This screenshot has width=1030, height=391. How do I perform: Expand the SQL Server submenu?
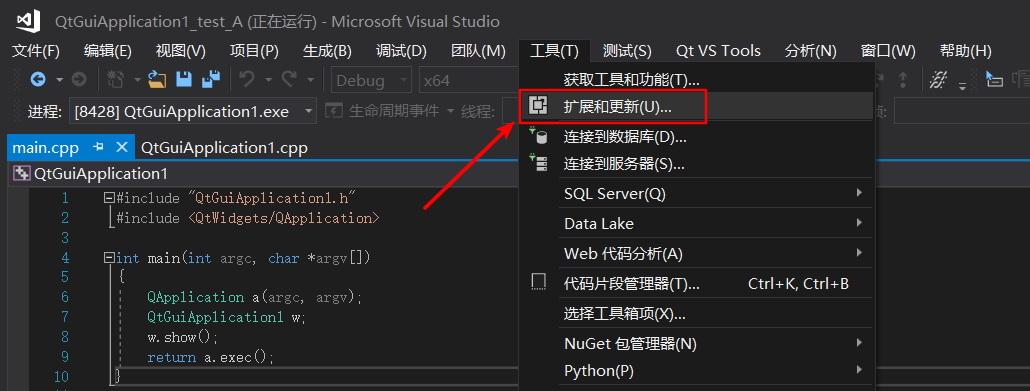click(713, 194)
